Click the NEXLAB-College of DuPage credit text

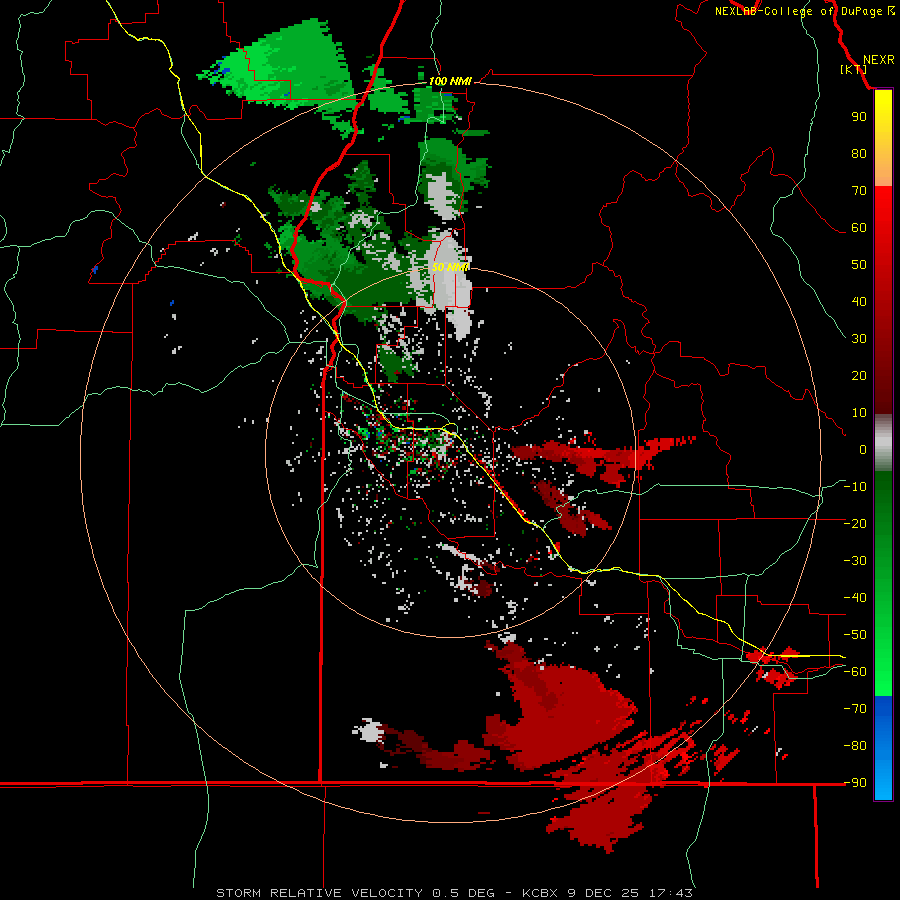[799, 11]
